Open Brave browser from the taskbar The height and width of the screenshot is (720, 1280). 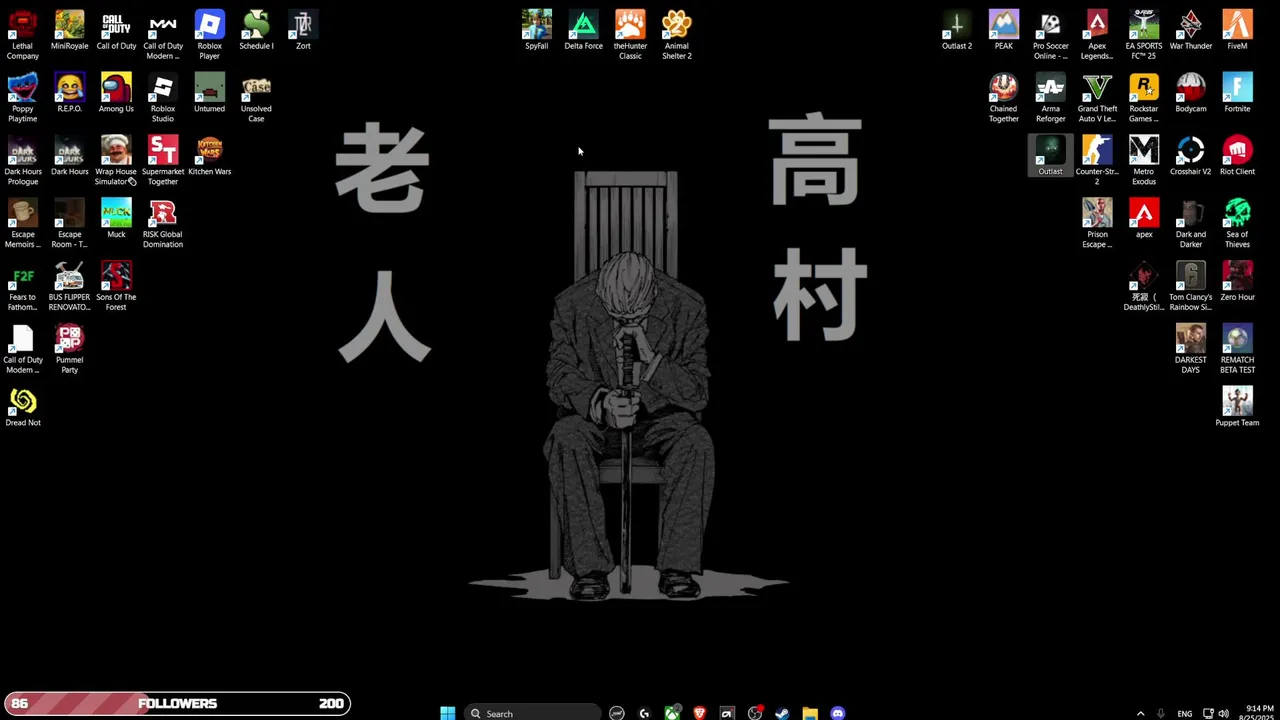(699, 713)
